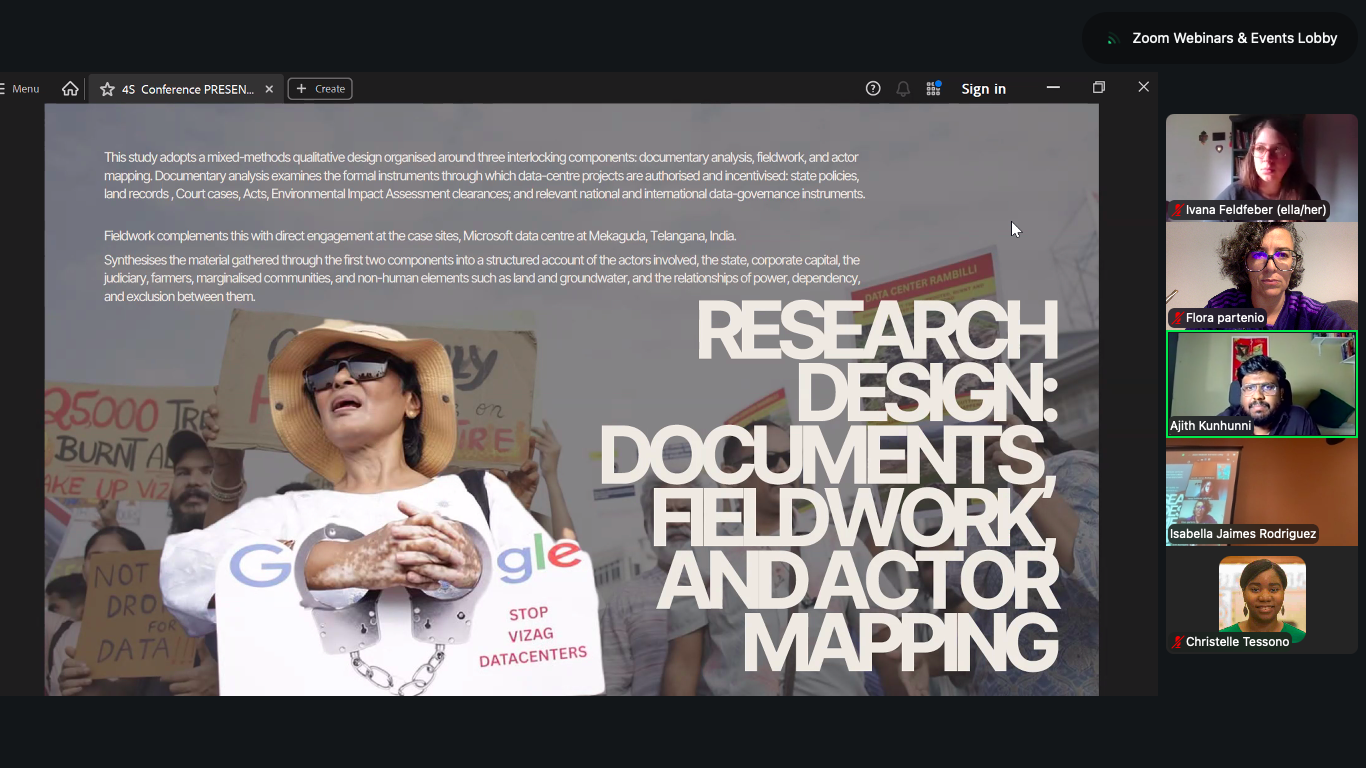The height and width of the screenshot is (768, 1366).
Task: Click the paragraph starting 'This study adopts'
Action: click(x=484, y=176)
